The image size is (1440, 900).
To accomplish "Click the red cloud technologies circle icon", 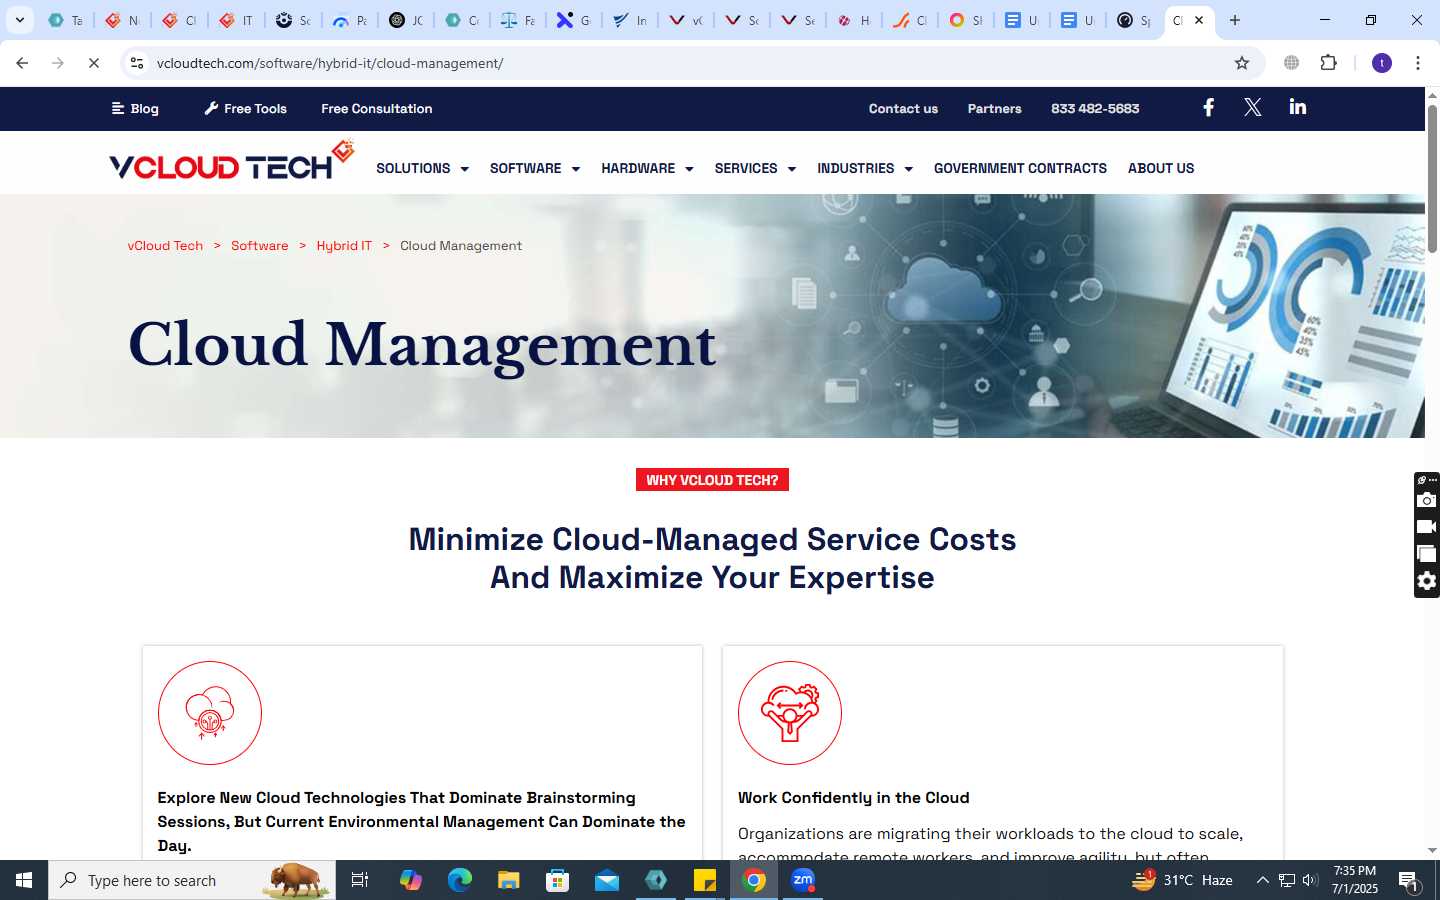I will coord(210,713).
